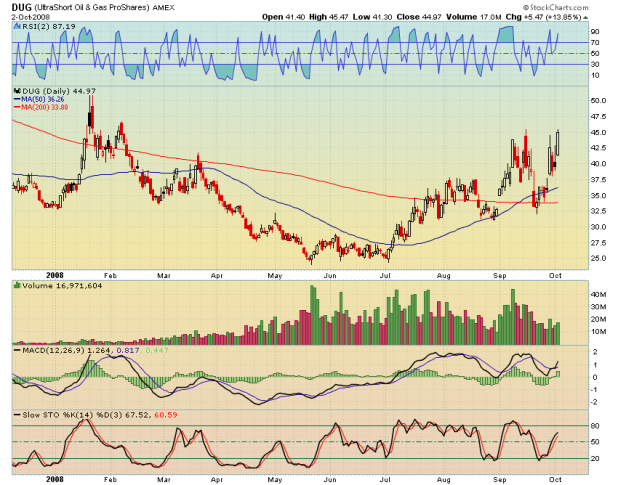618x485 pixels.
Task: Click the 20 level on Slow STO axis
Action: pos(595,459)
